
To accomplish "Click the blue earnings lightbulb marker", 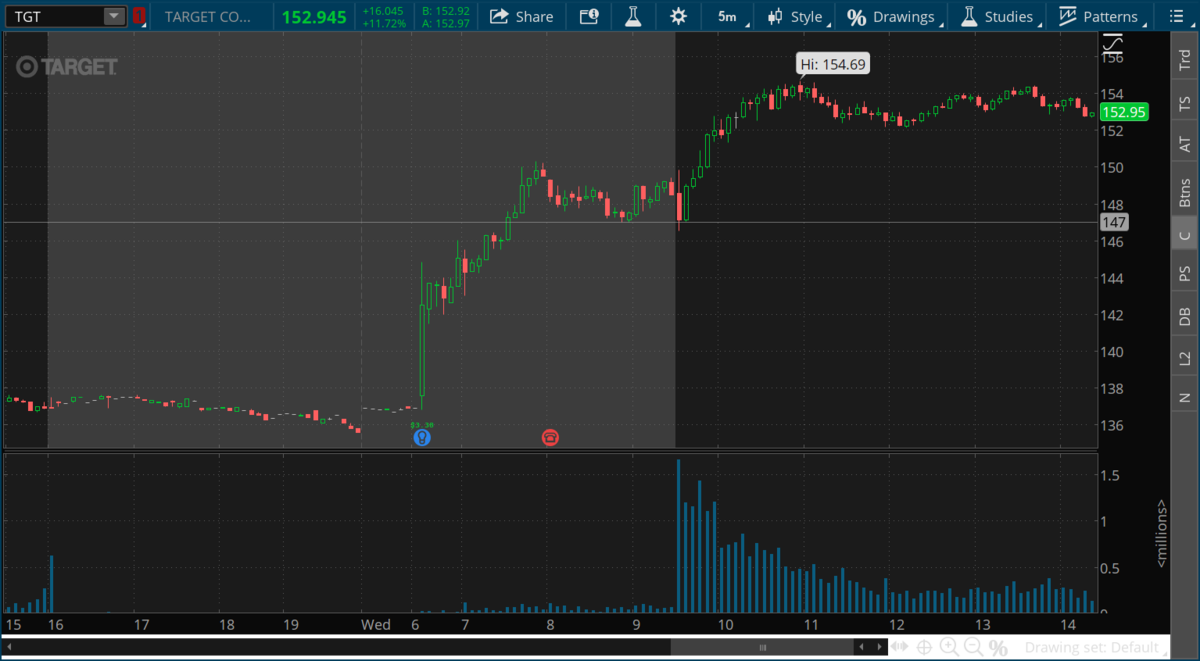I will (422, 437).
